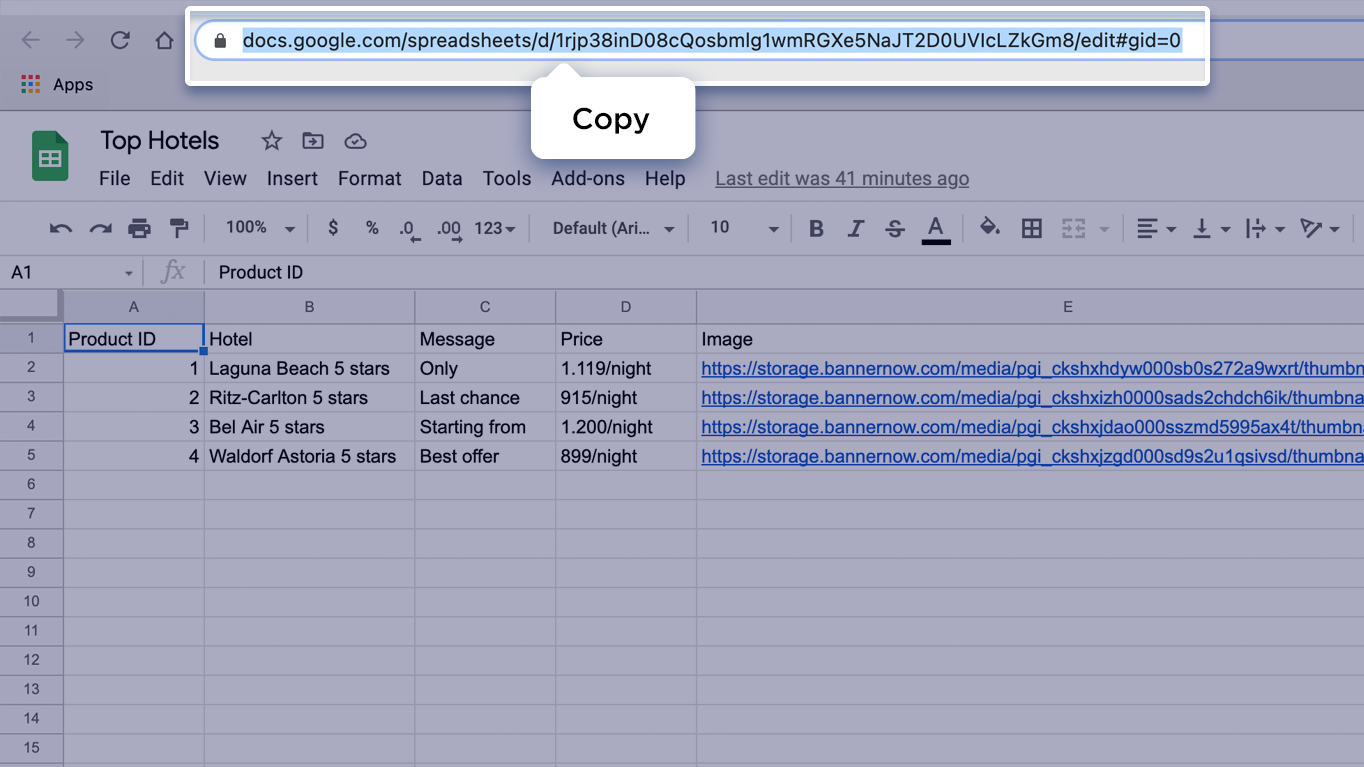1364x767 pixels.
Task: Select column E header
Action: click(x=1030, y=307)
